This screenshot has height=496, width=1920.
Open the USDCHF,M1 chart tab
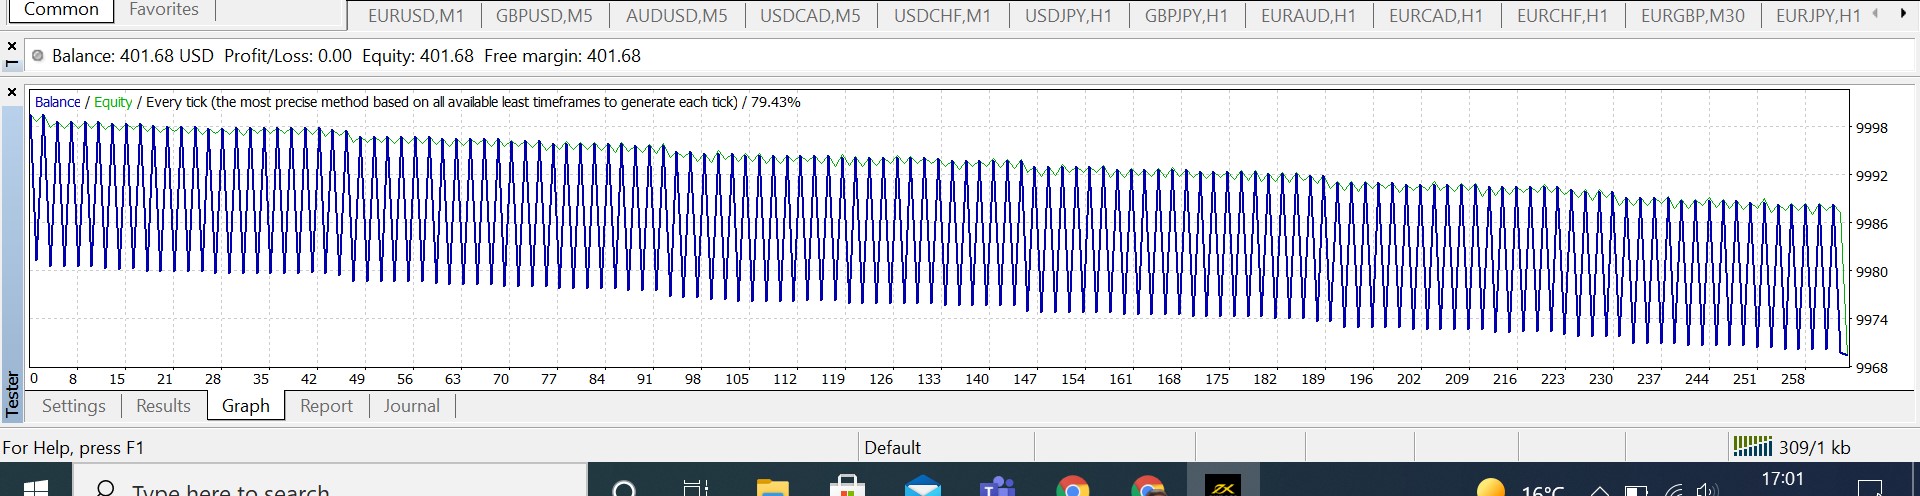(x=942, y=15)
